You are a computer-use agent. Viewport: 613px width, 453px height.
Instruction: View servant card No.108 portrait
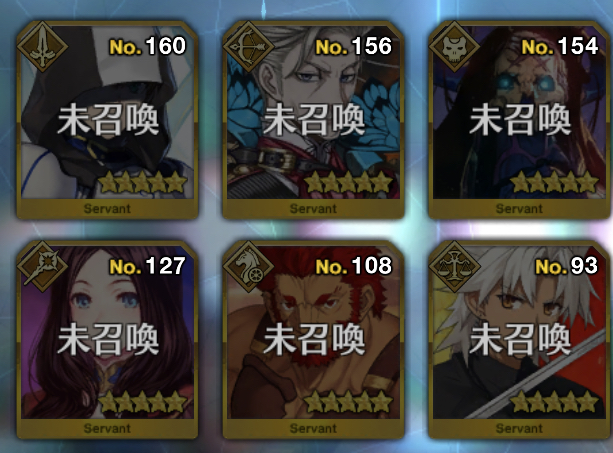click(313, 332)
